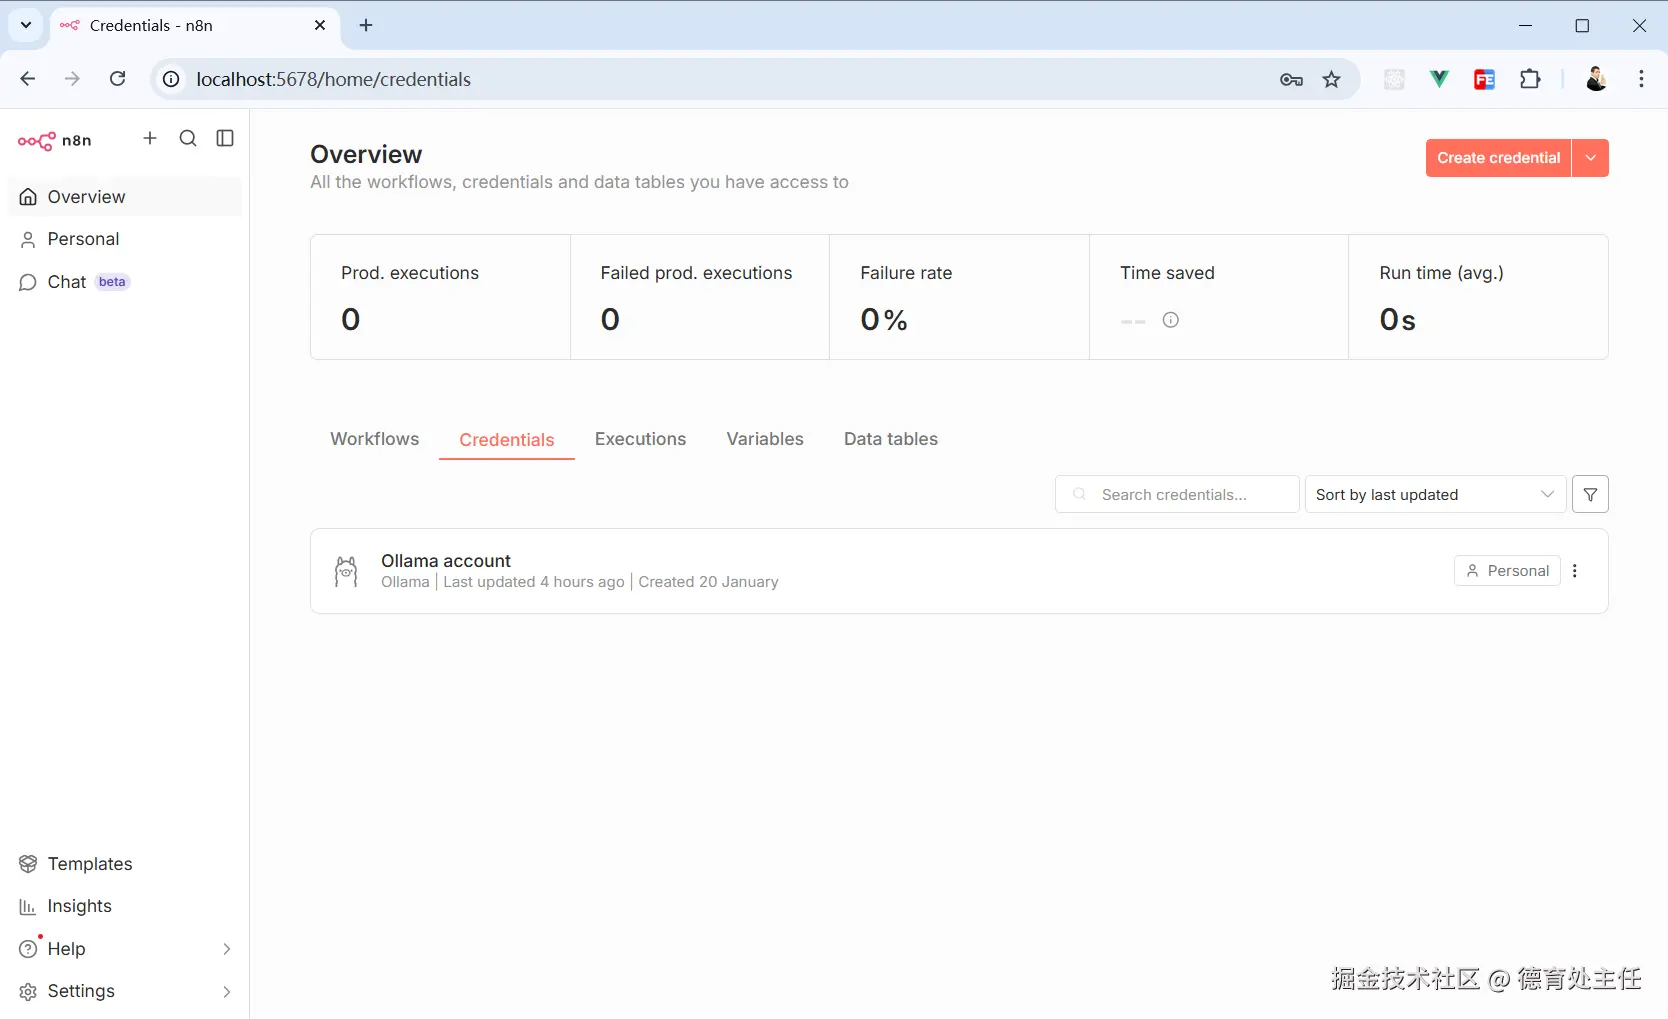The image size is (1668, 1019).
Task: Open the browser extensions puzzle icon
Action: 1530,80
